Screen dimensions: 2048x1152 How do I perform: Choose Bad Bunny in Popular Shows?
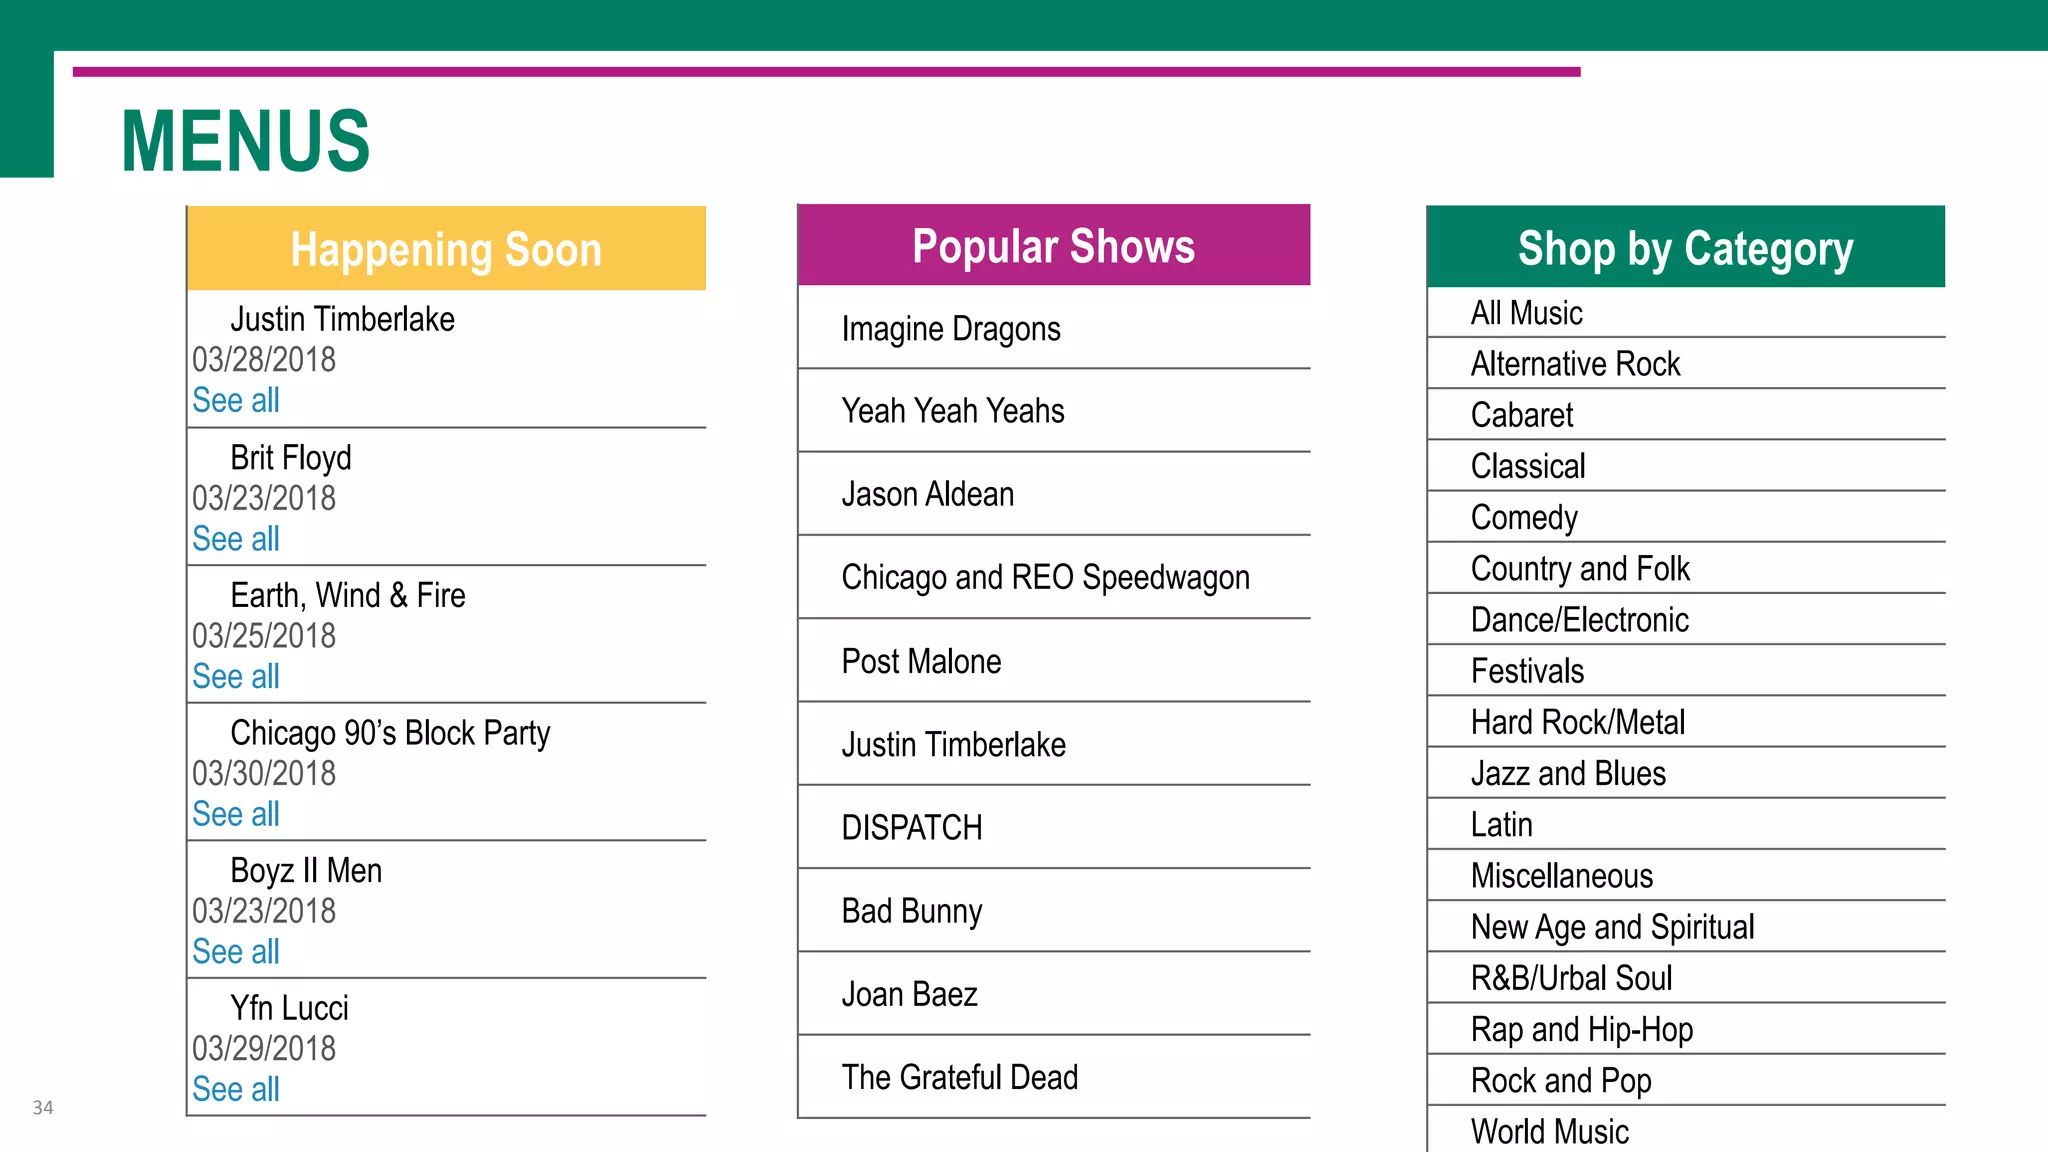coord(1054,911)
